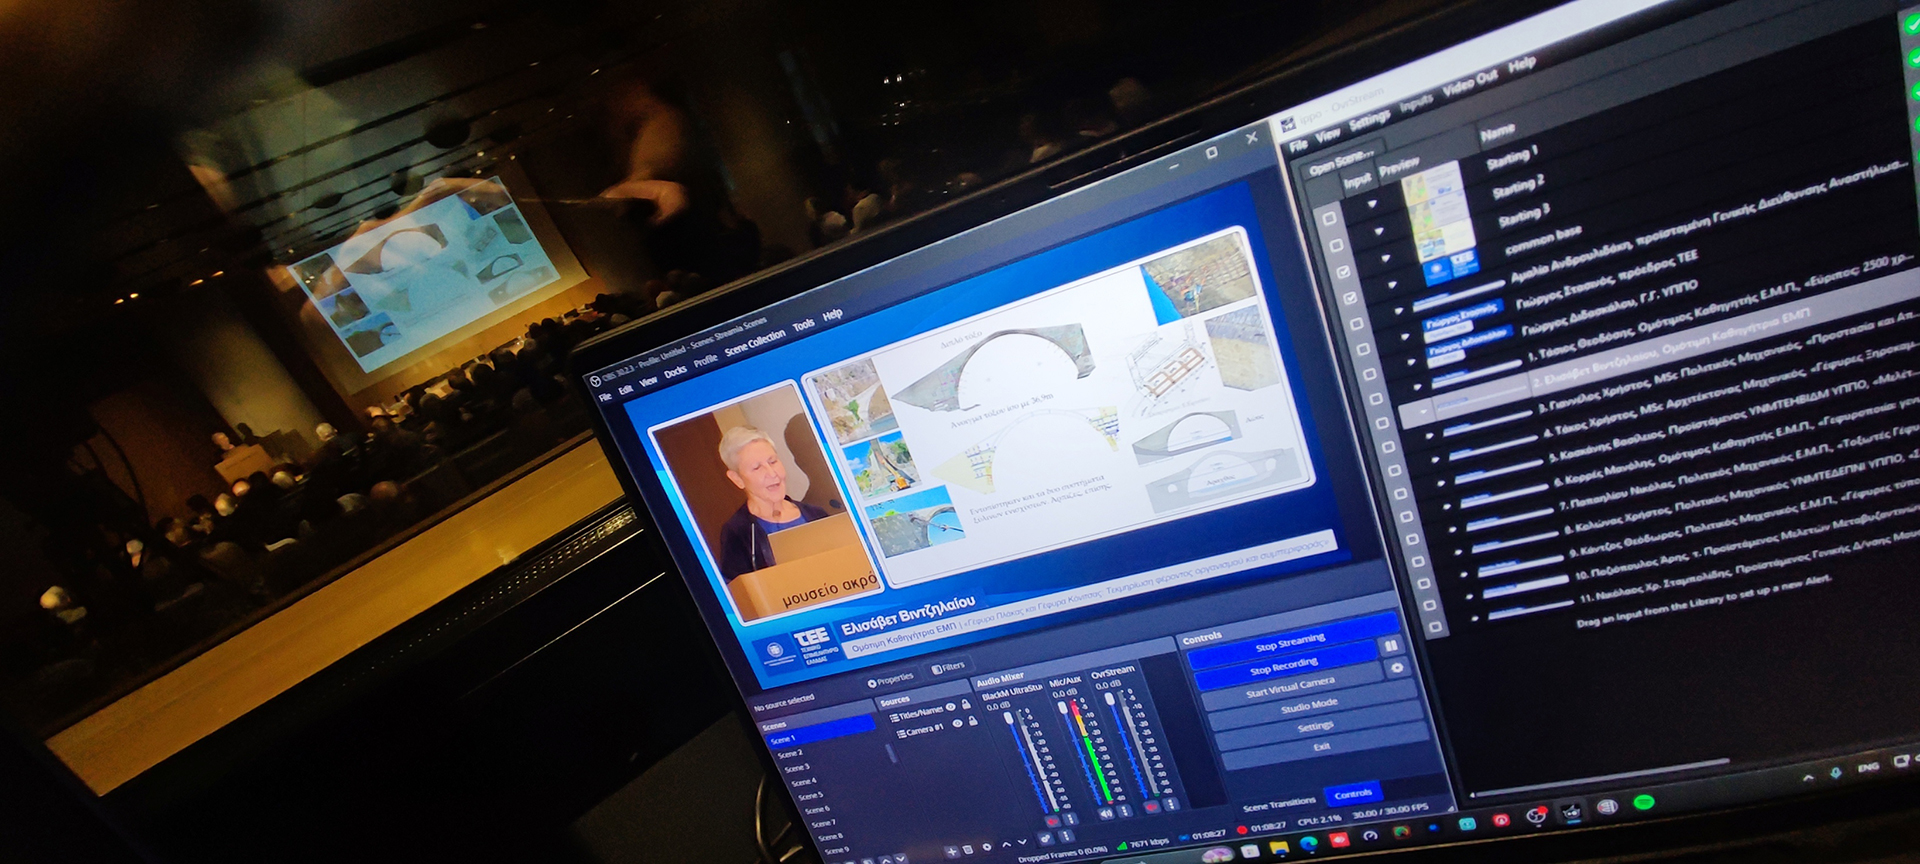Toggle lock of Camera #1 source
The image size is (1920, 864).
coord(973,720)
